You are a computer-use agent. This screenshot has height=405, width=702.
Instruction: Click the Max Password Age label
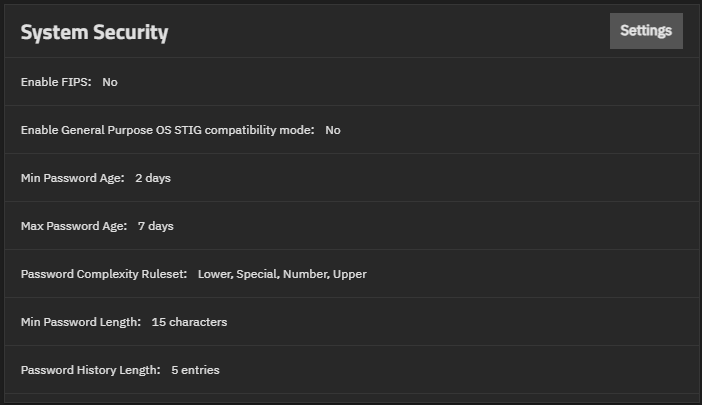tap(74, 226)
